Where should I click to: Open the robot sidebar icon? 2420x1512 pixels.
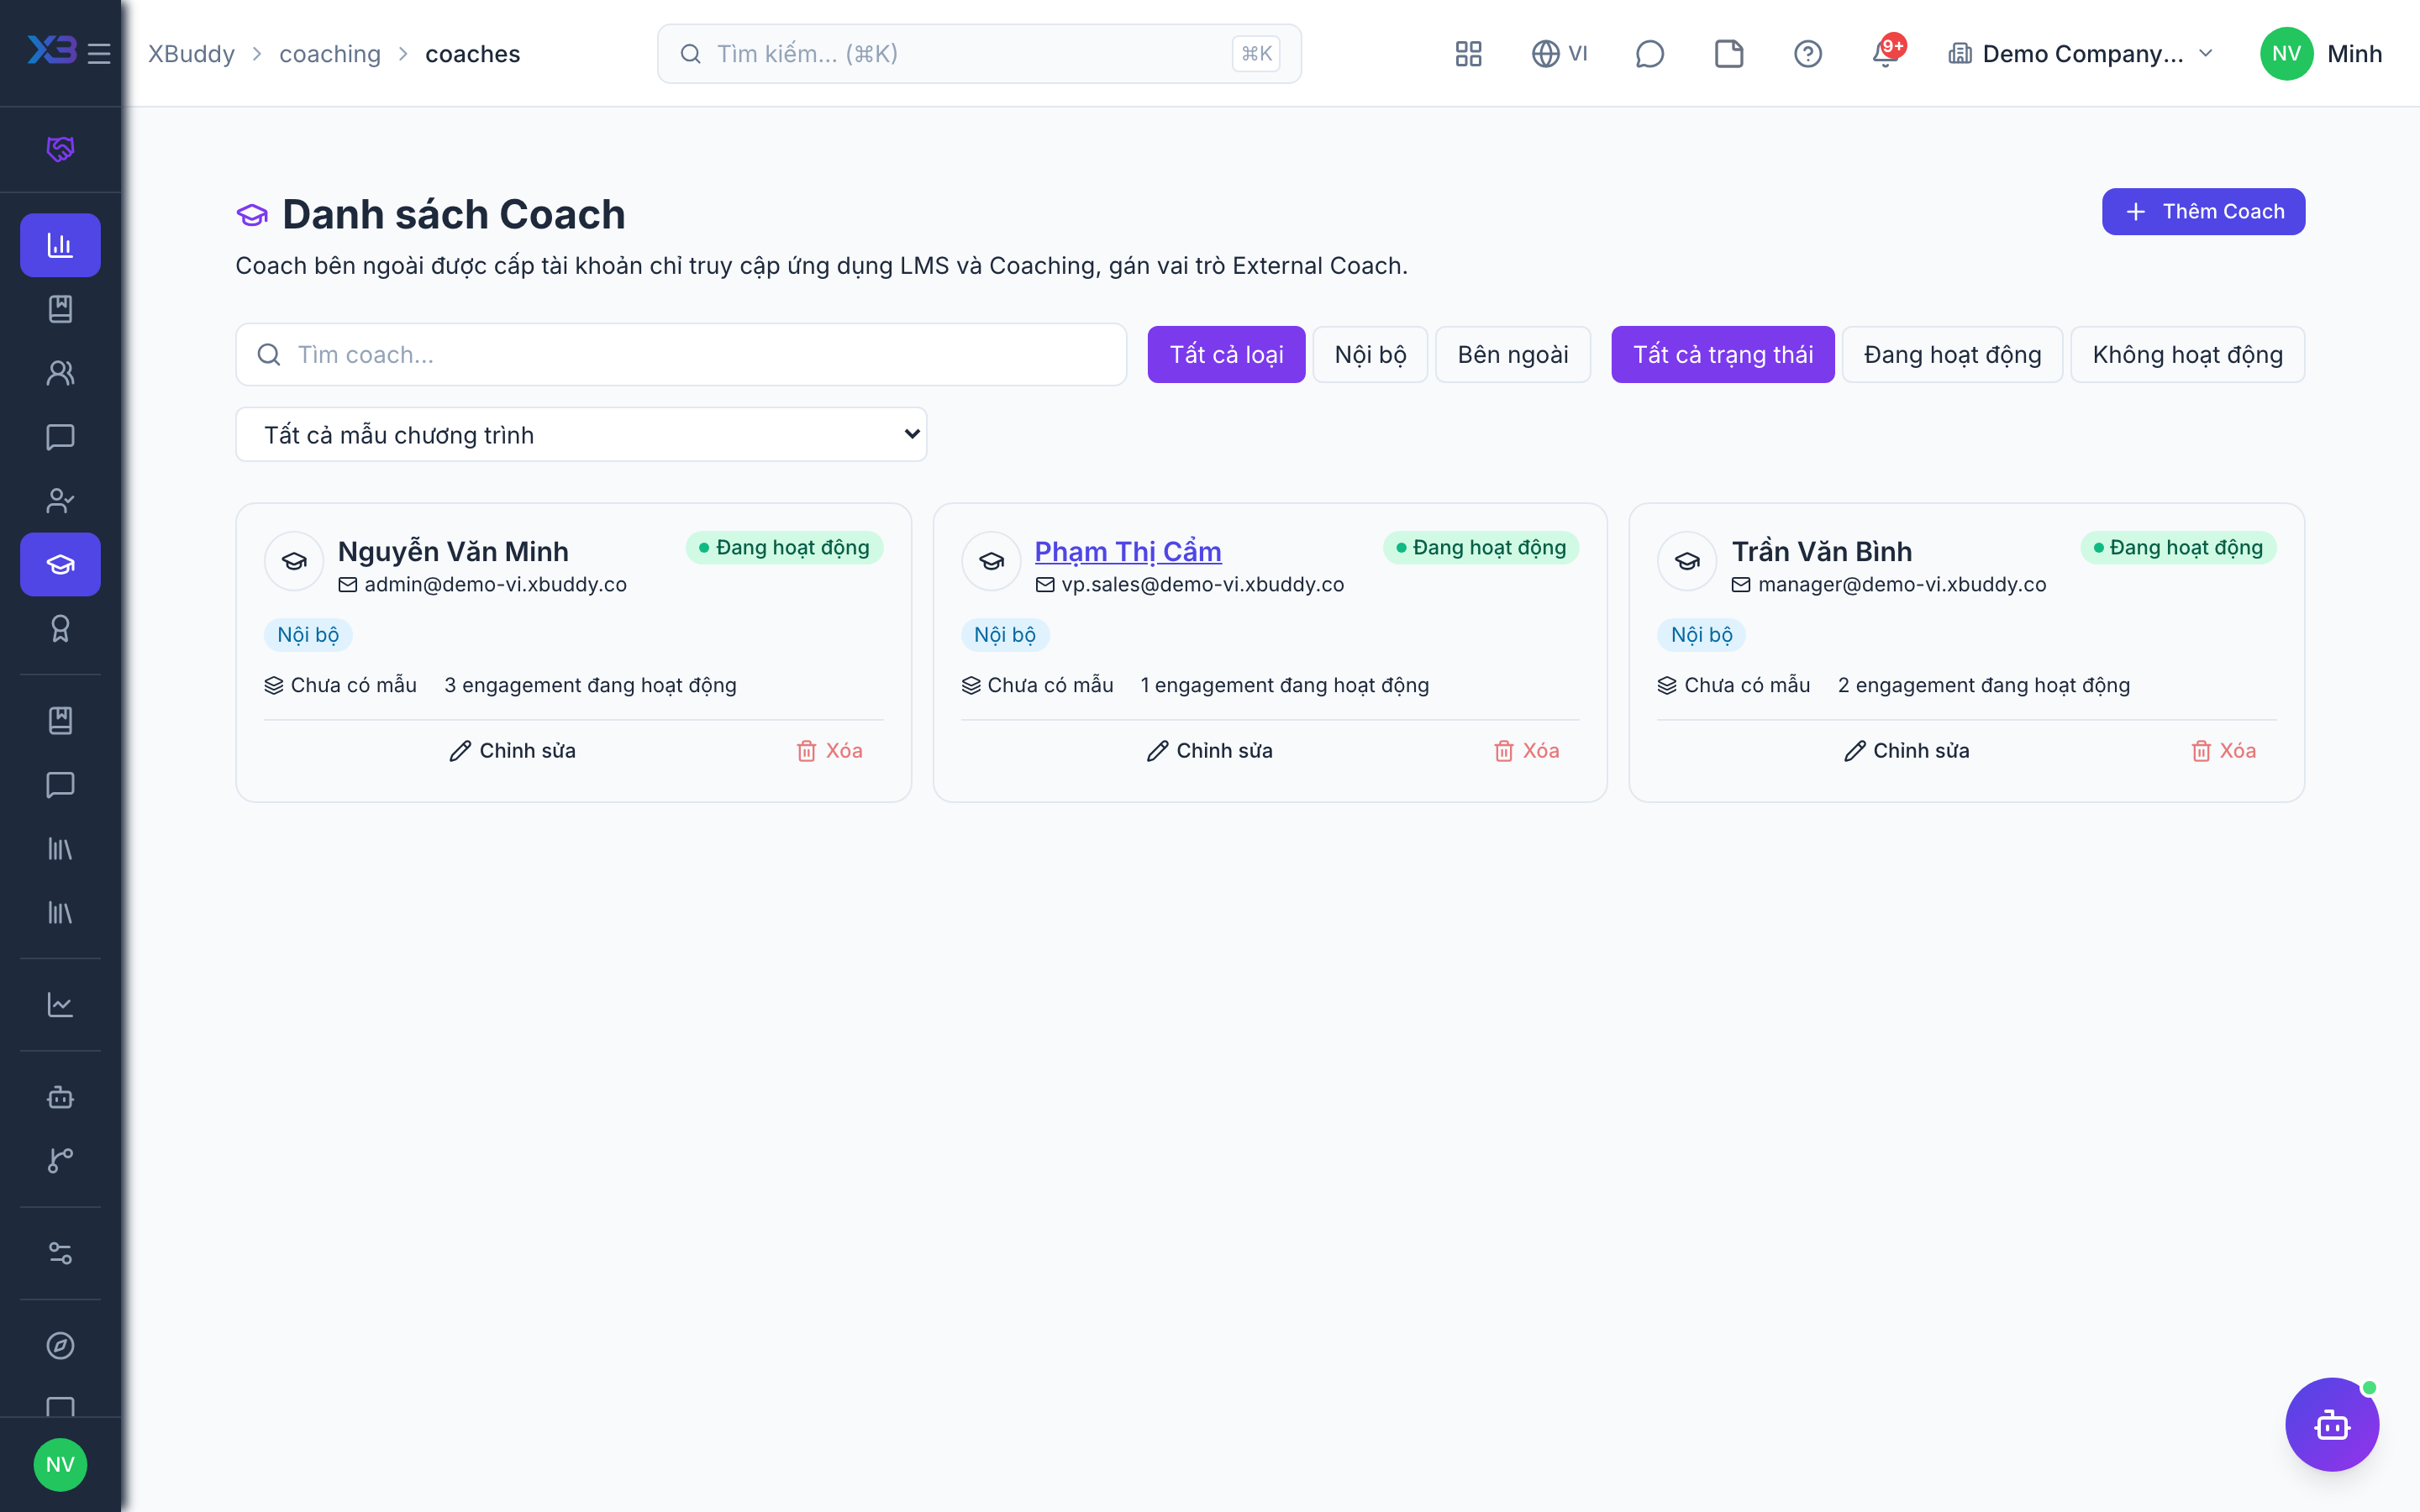coord(60,1097)
